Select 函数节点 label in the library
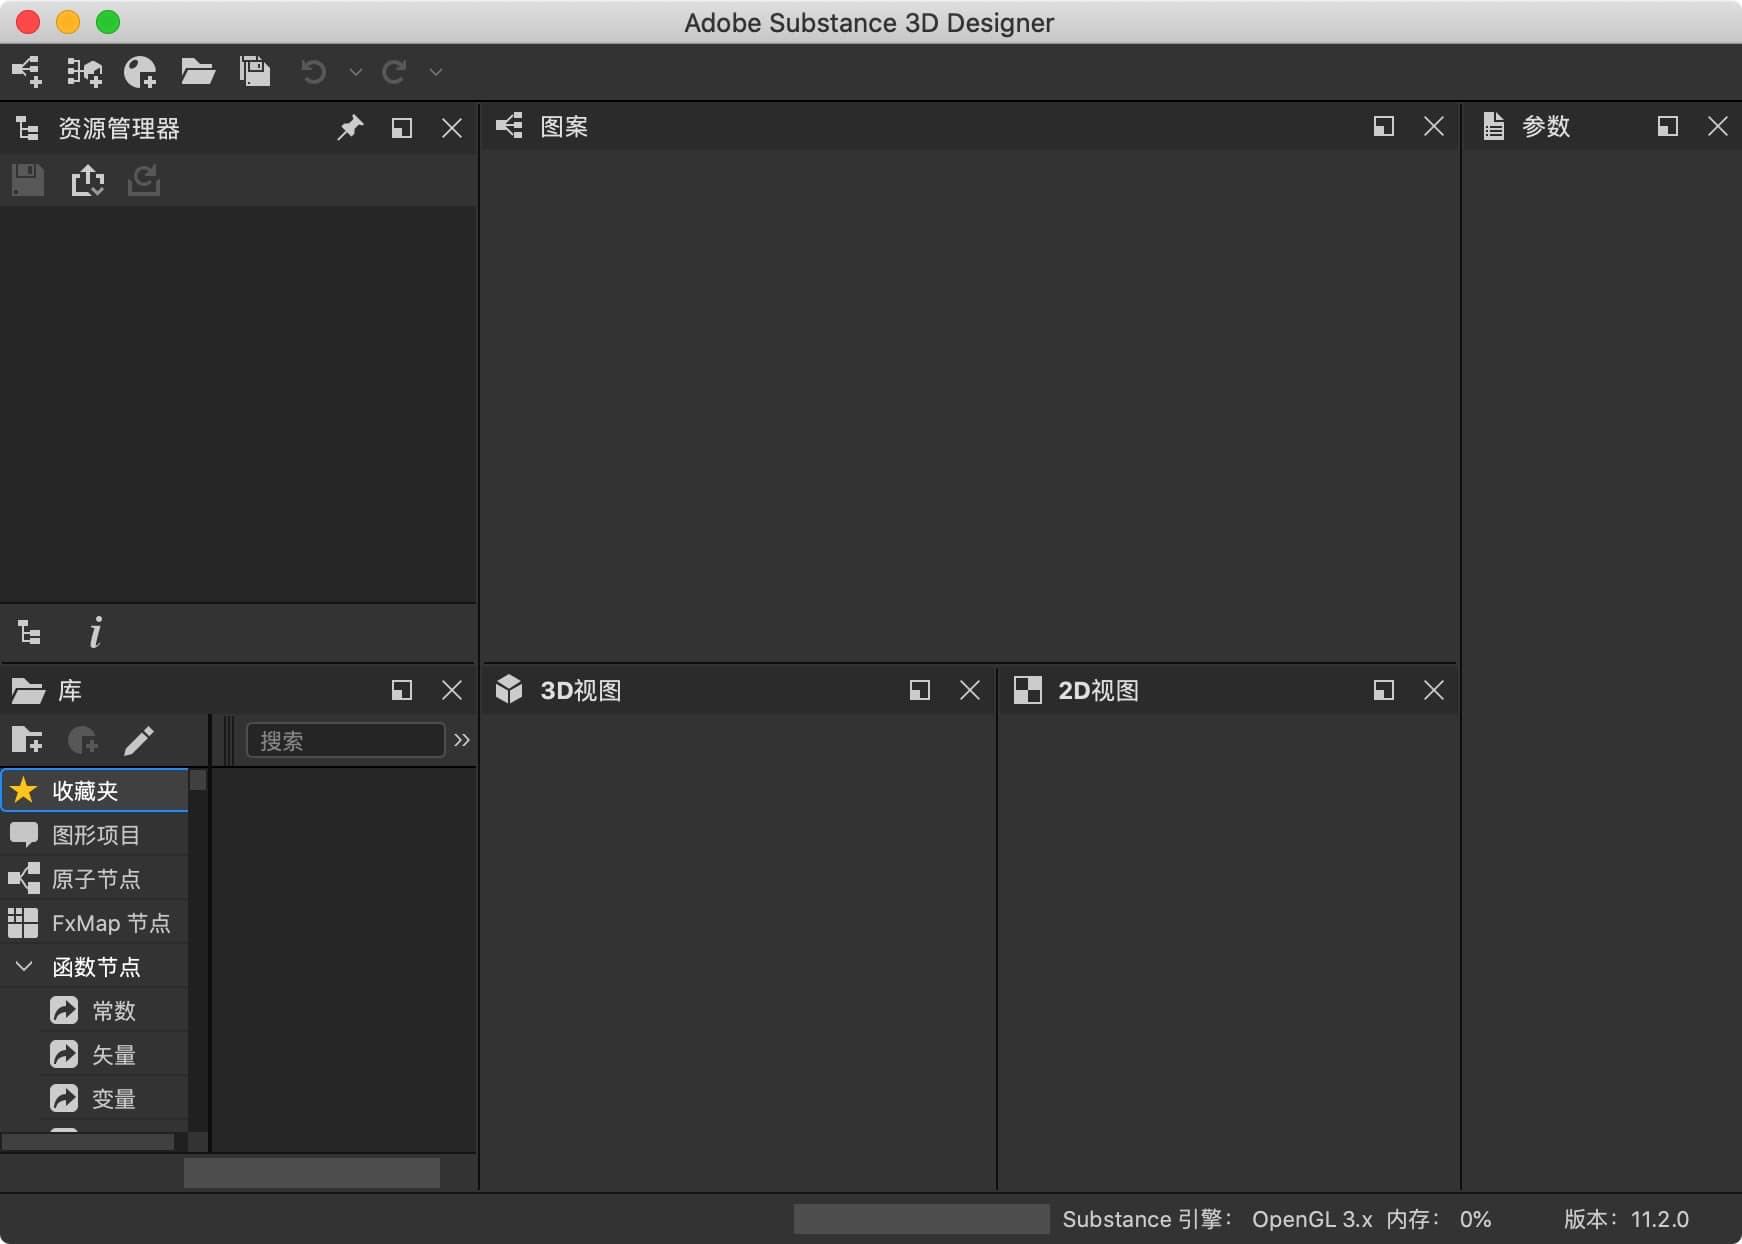Image resolution: width=1742 pixels, height=1244 pixels. pos(96,967)
